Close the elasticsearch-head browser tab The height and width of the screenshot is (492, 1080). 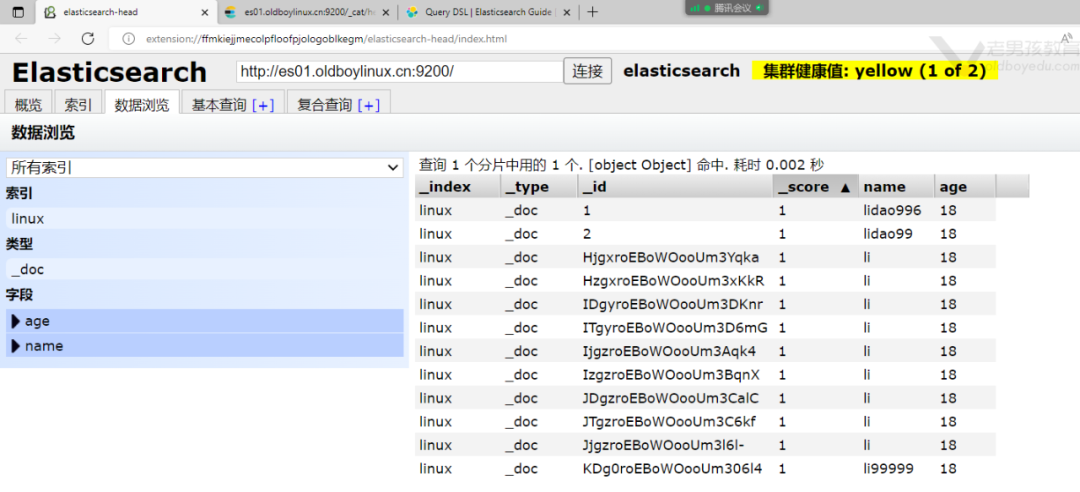point(205,12)
